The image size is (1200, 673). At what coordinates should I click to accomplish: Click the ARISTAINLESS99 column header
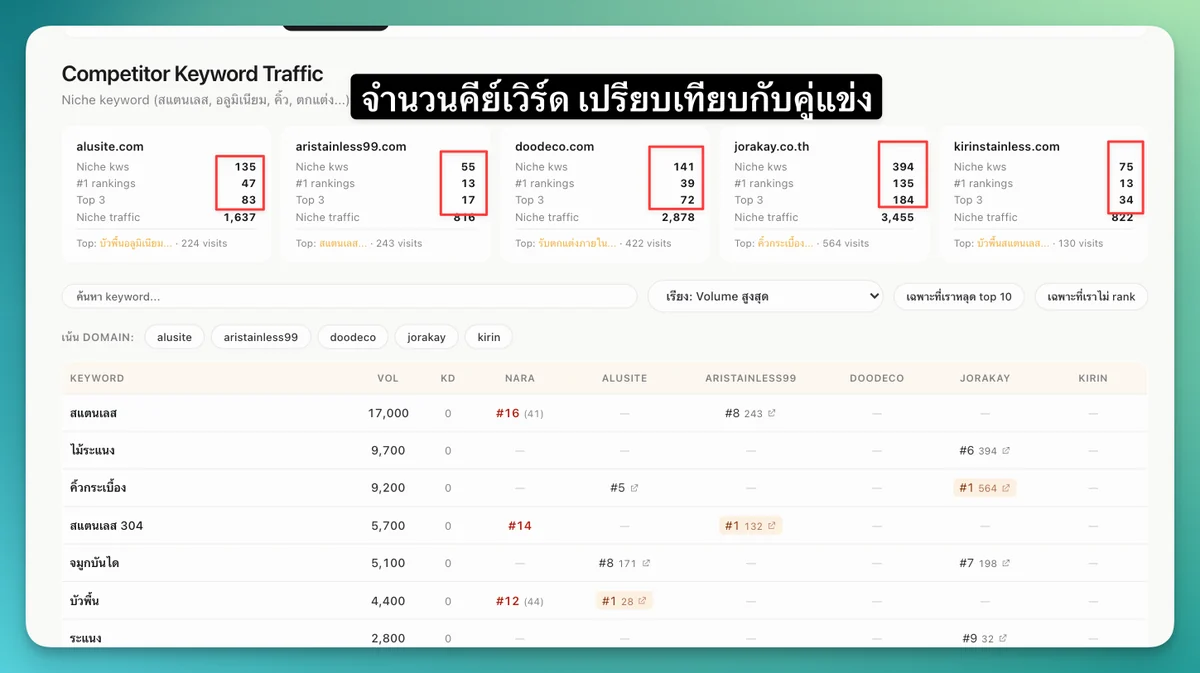click(x=750, y=378)
